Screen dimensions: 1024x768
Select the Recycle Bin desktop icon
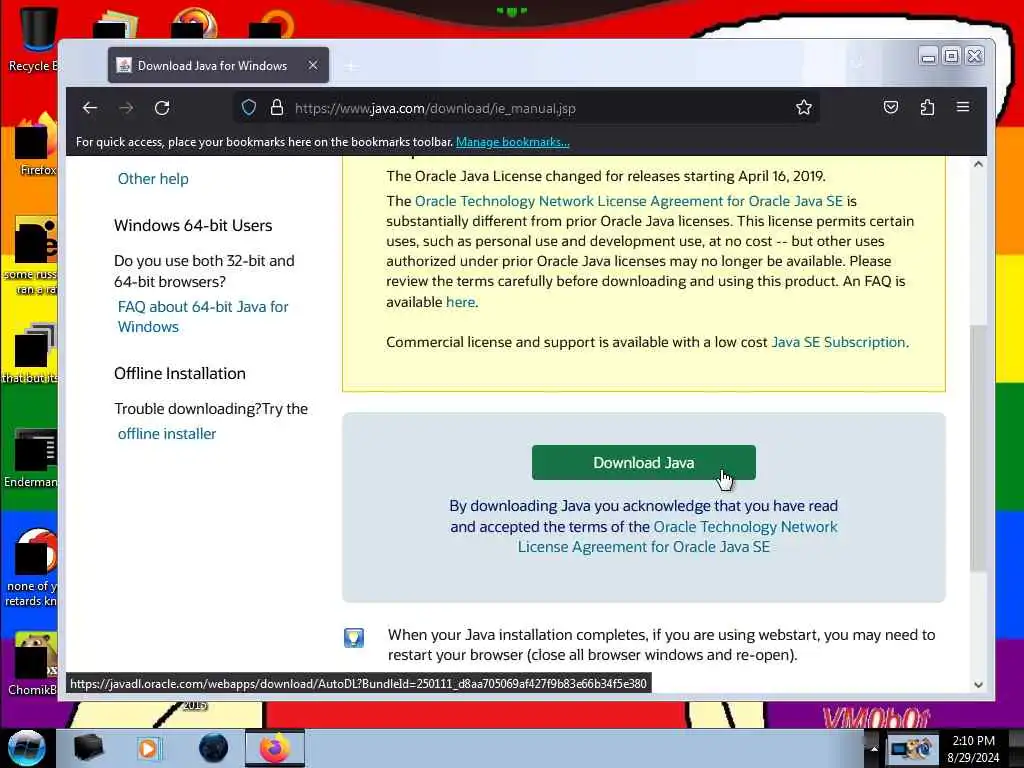pos(33,39)
